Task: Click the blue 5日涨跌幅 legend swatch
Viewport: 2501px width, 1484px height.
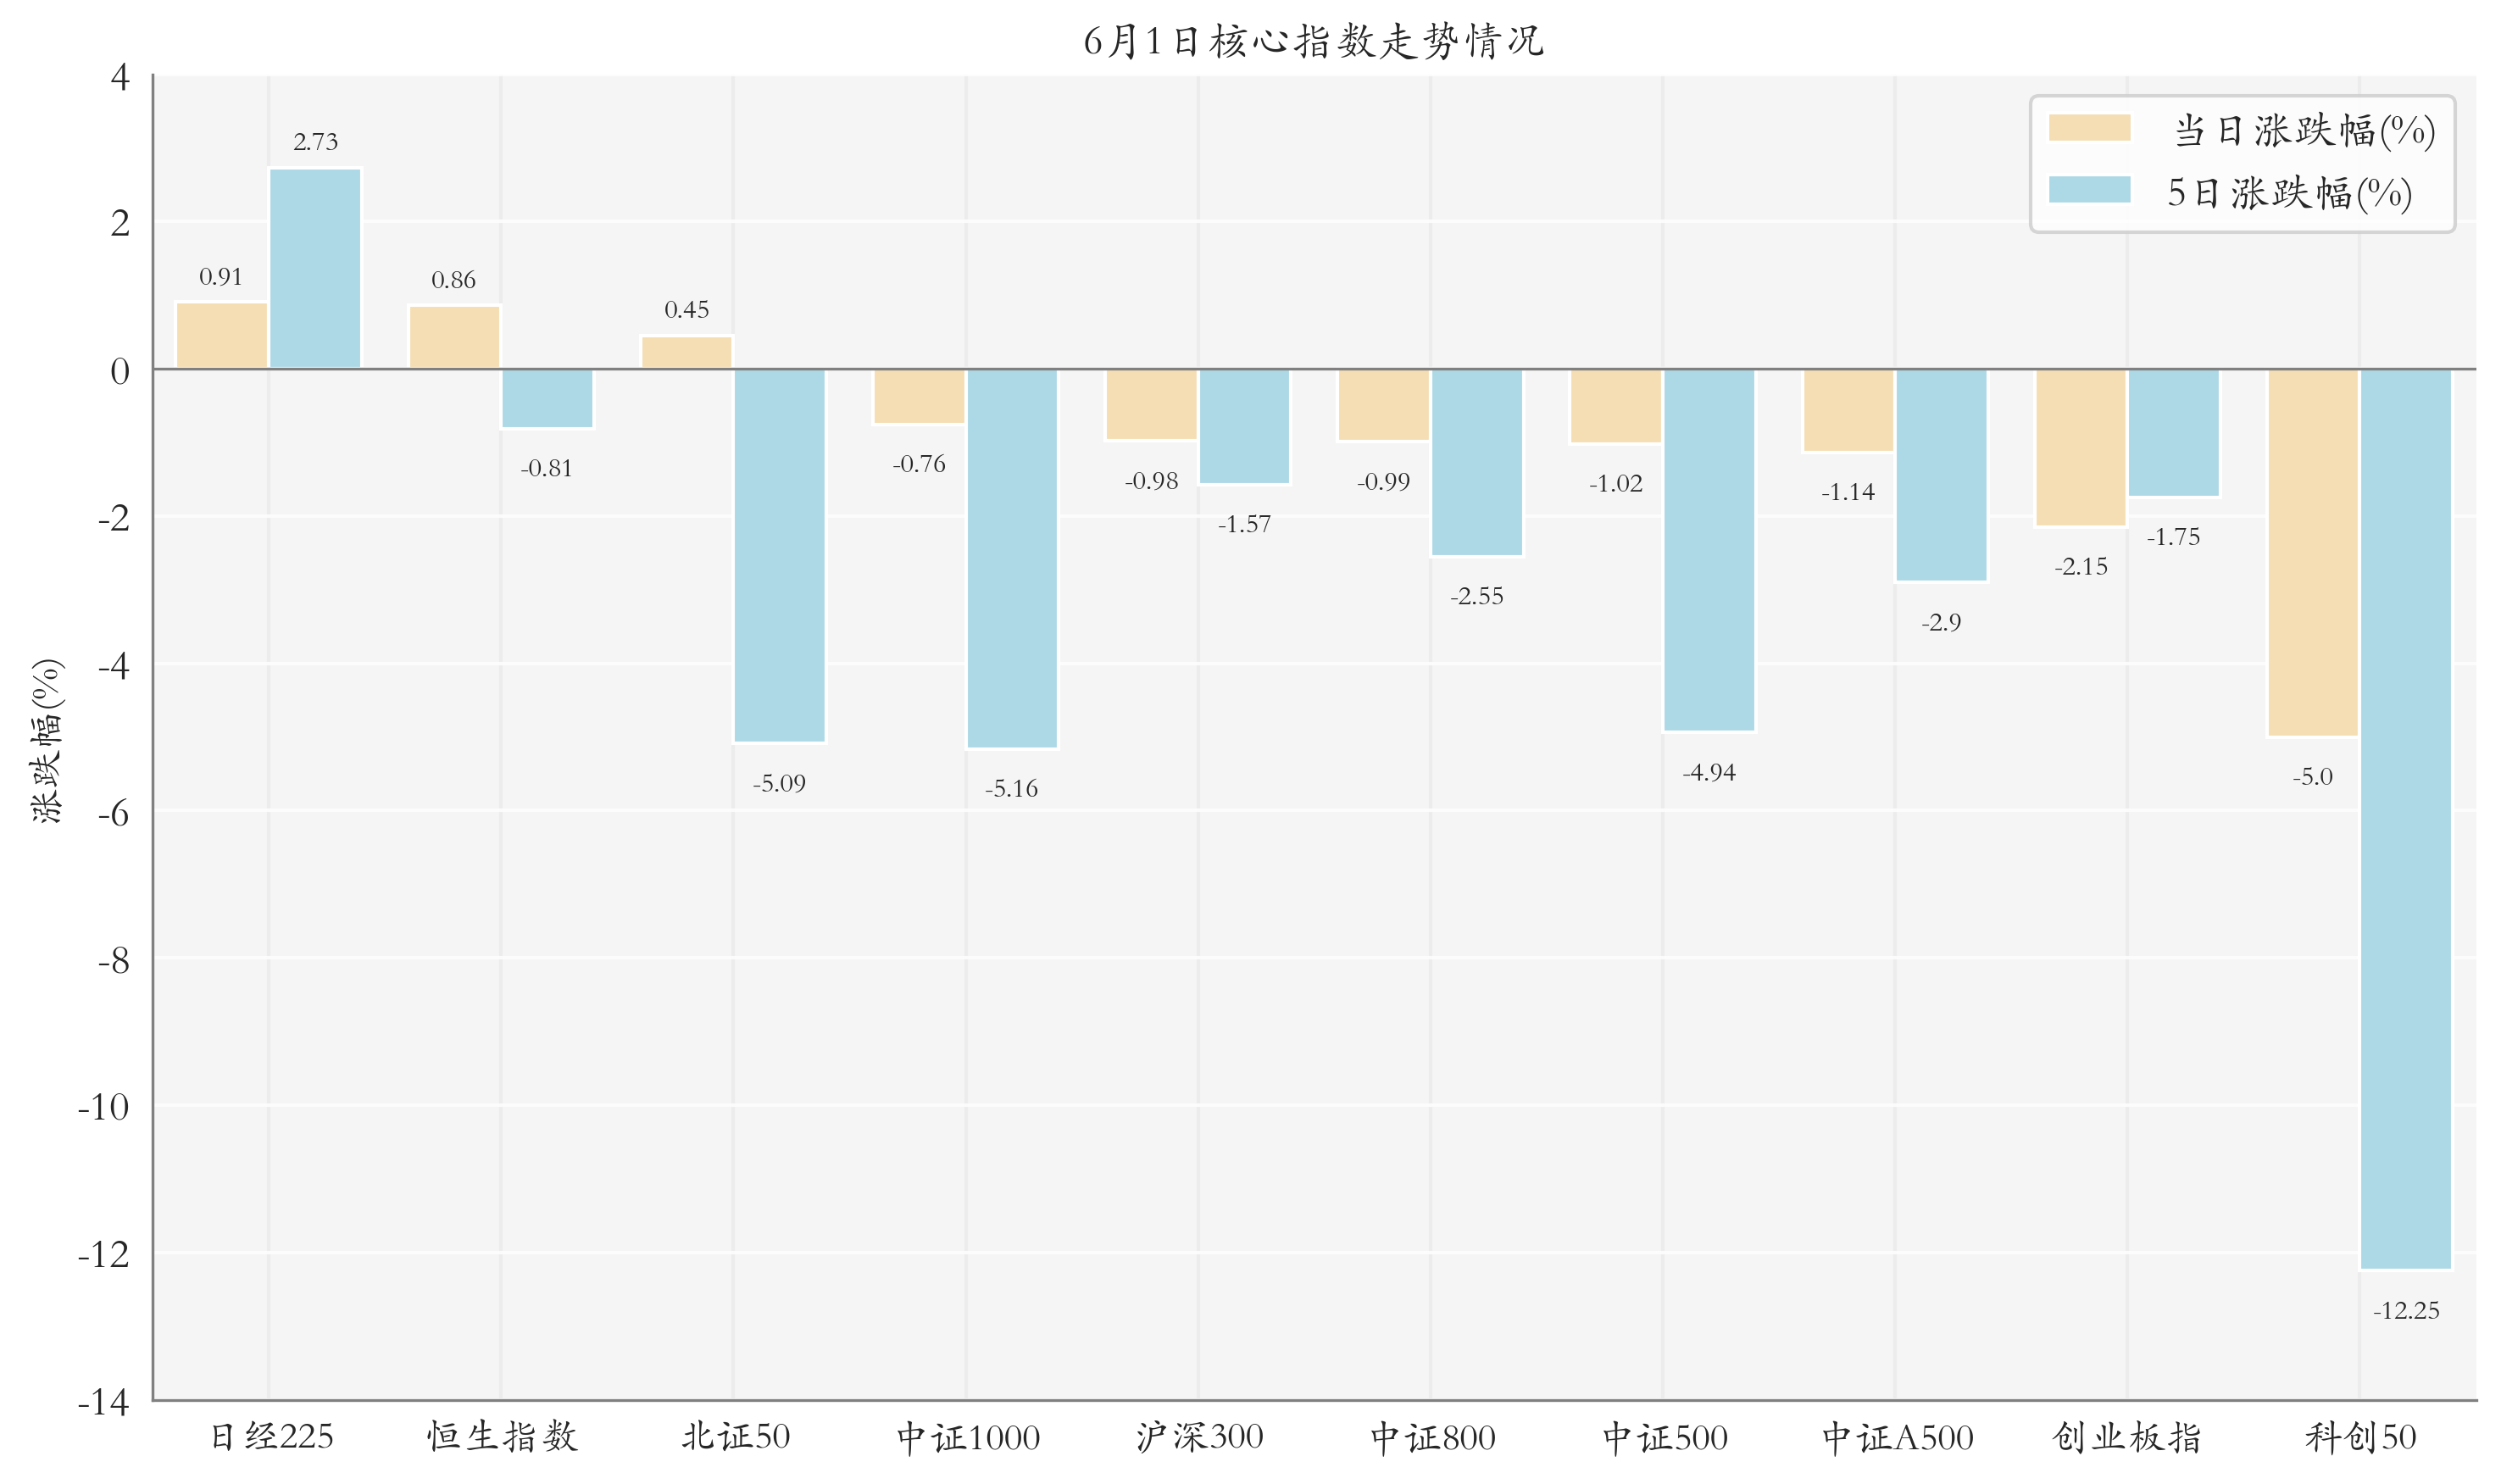Action: 2089,190
